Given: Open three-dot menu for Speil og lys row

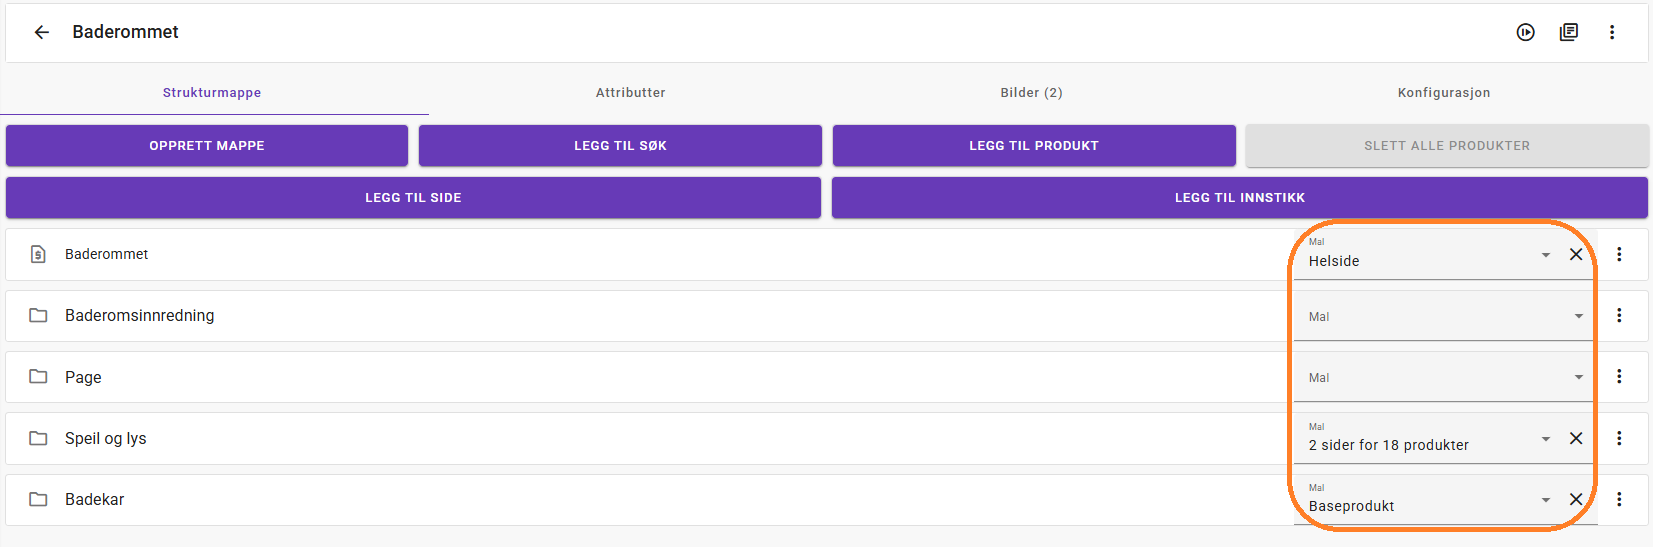Looking at the screenshot, I should pyautogui.click(x=1619, y=438).
